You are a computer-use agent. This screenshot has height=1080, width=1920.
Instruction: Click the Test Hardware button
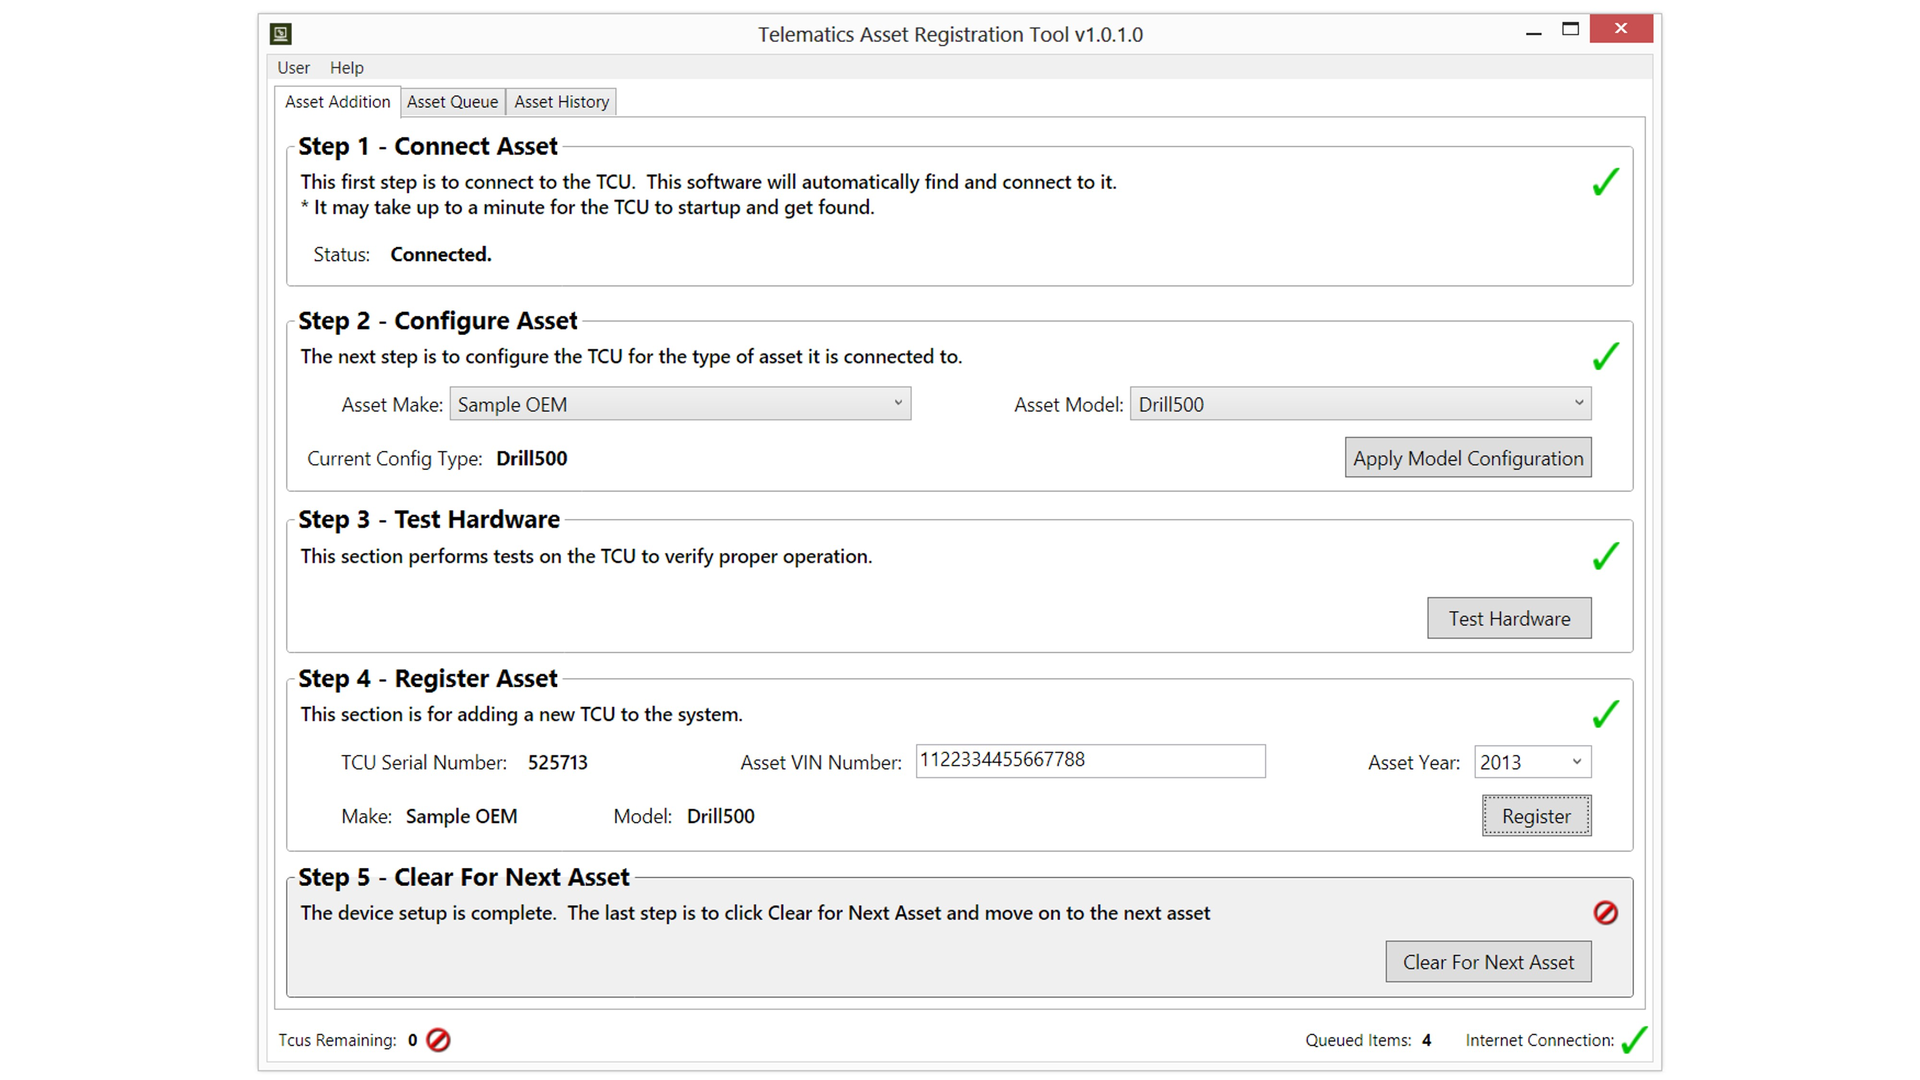tap(1509, 618)
